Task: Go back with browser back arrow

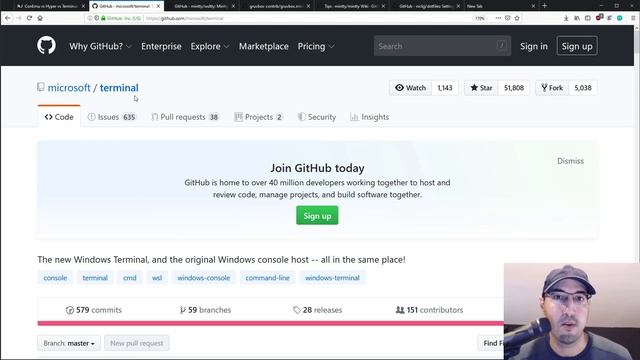Action: pyautogui.click(x=7, y=18)
